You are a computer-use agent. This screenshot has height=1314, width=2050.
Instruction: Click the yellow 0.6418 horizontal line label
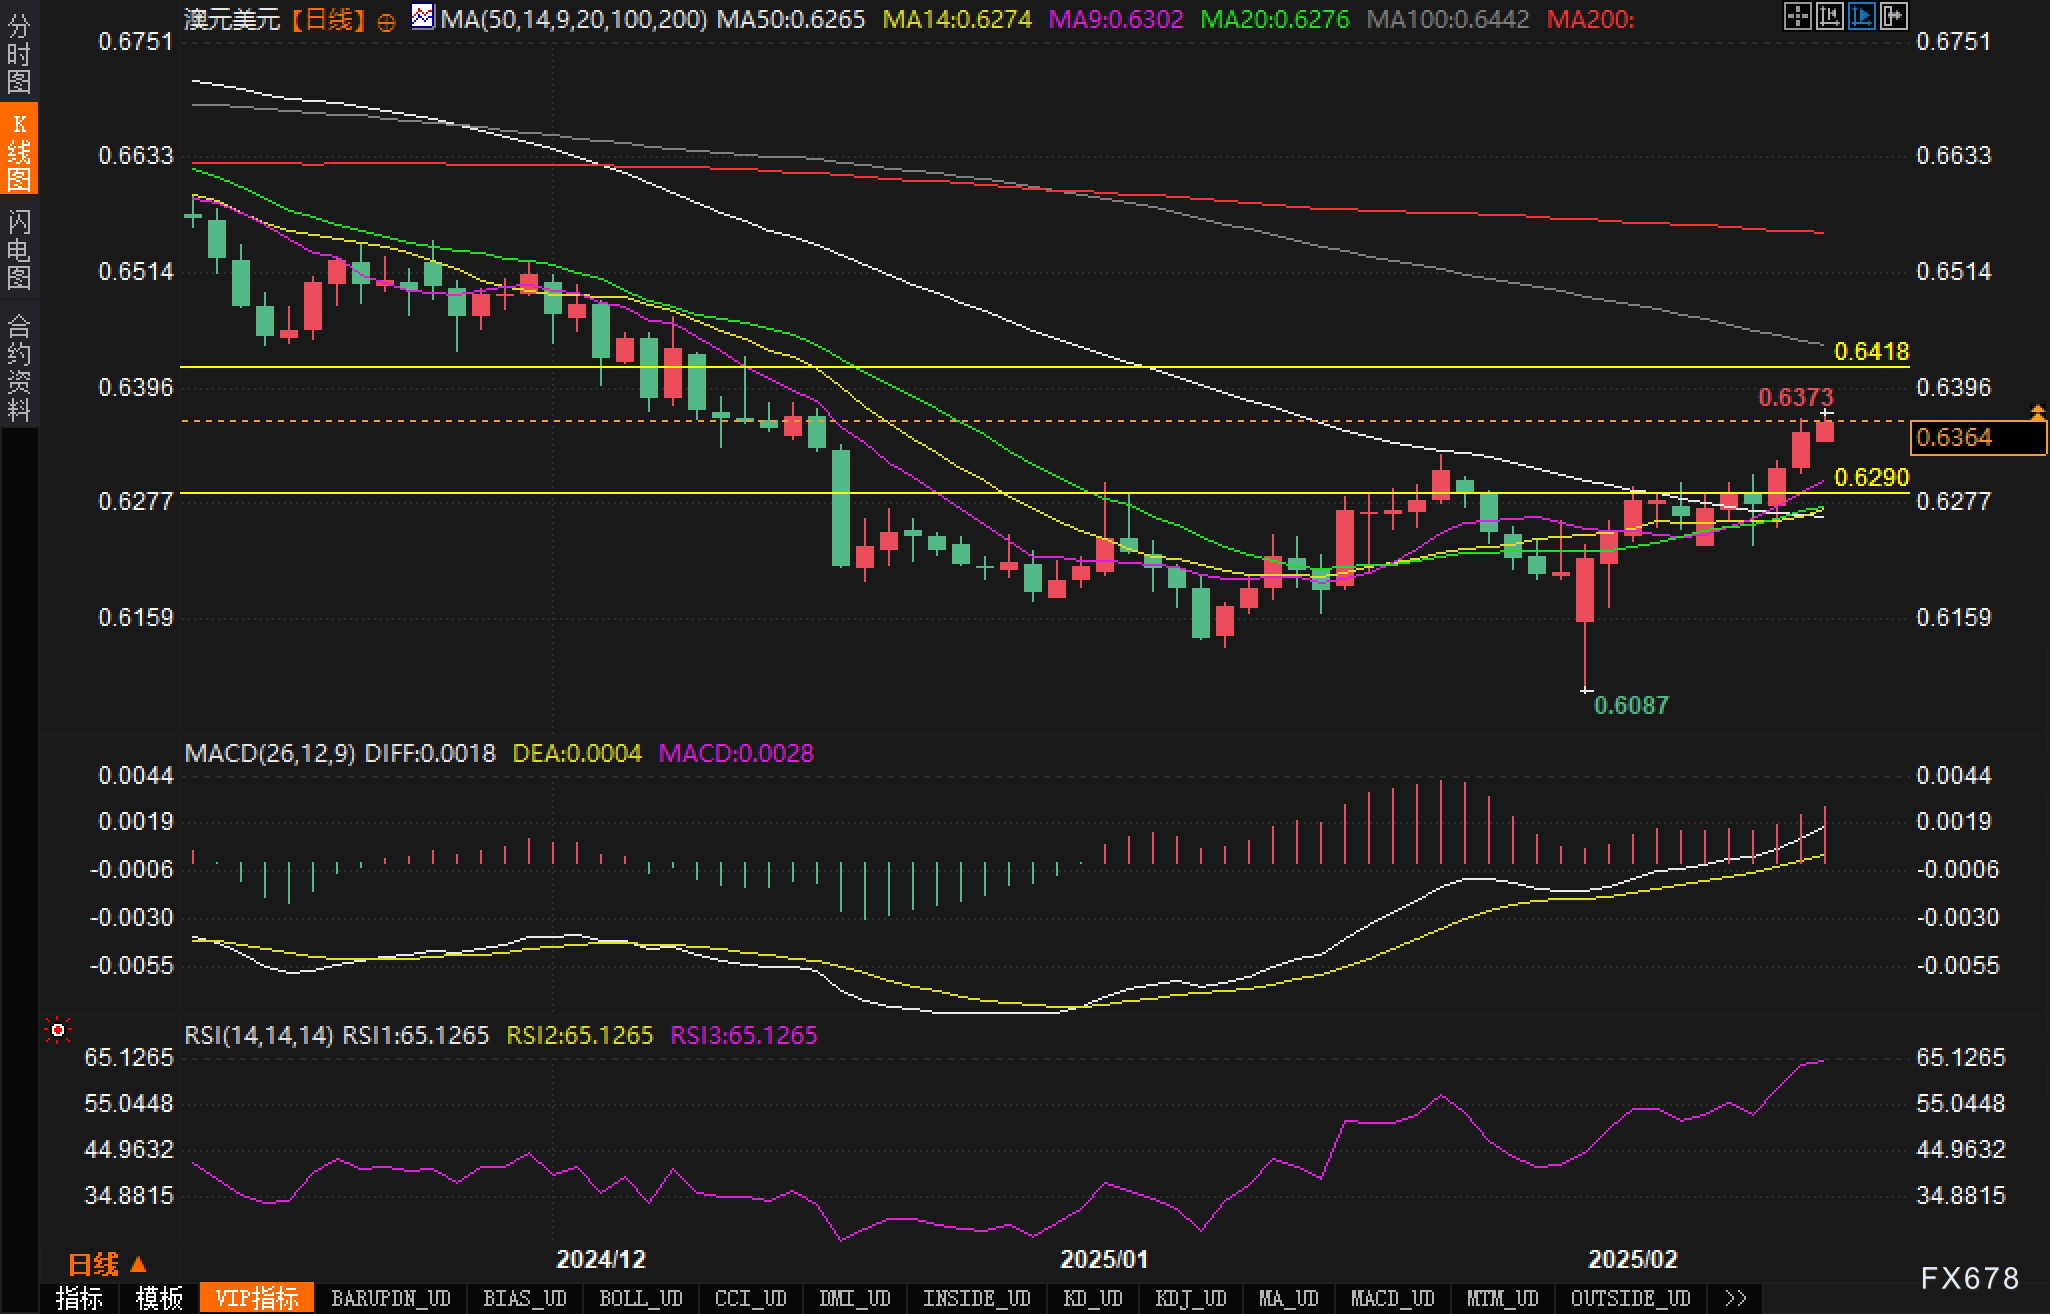pyautogui.click(x=1872, y=351)
